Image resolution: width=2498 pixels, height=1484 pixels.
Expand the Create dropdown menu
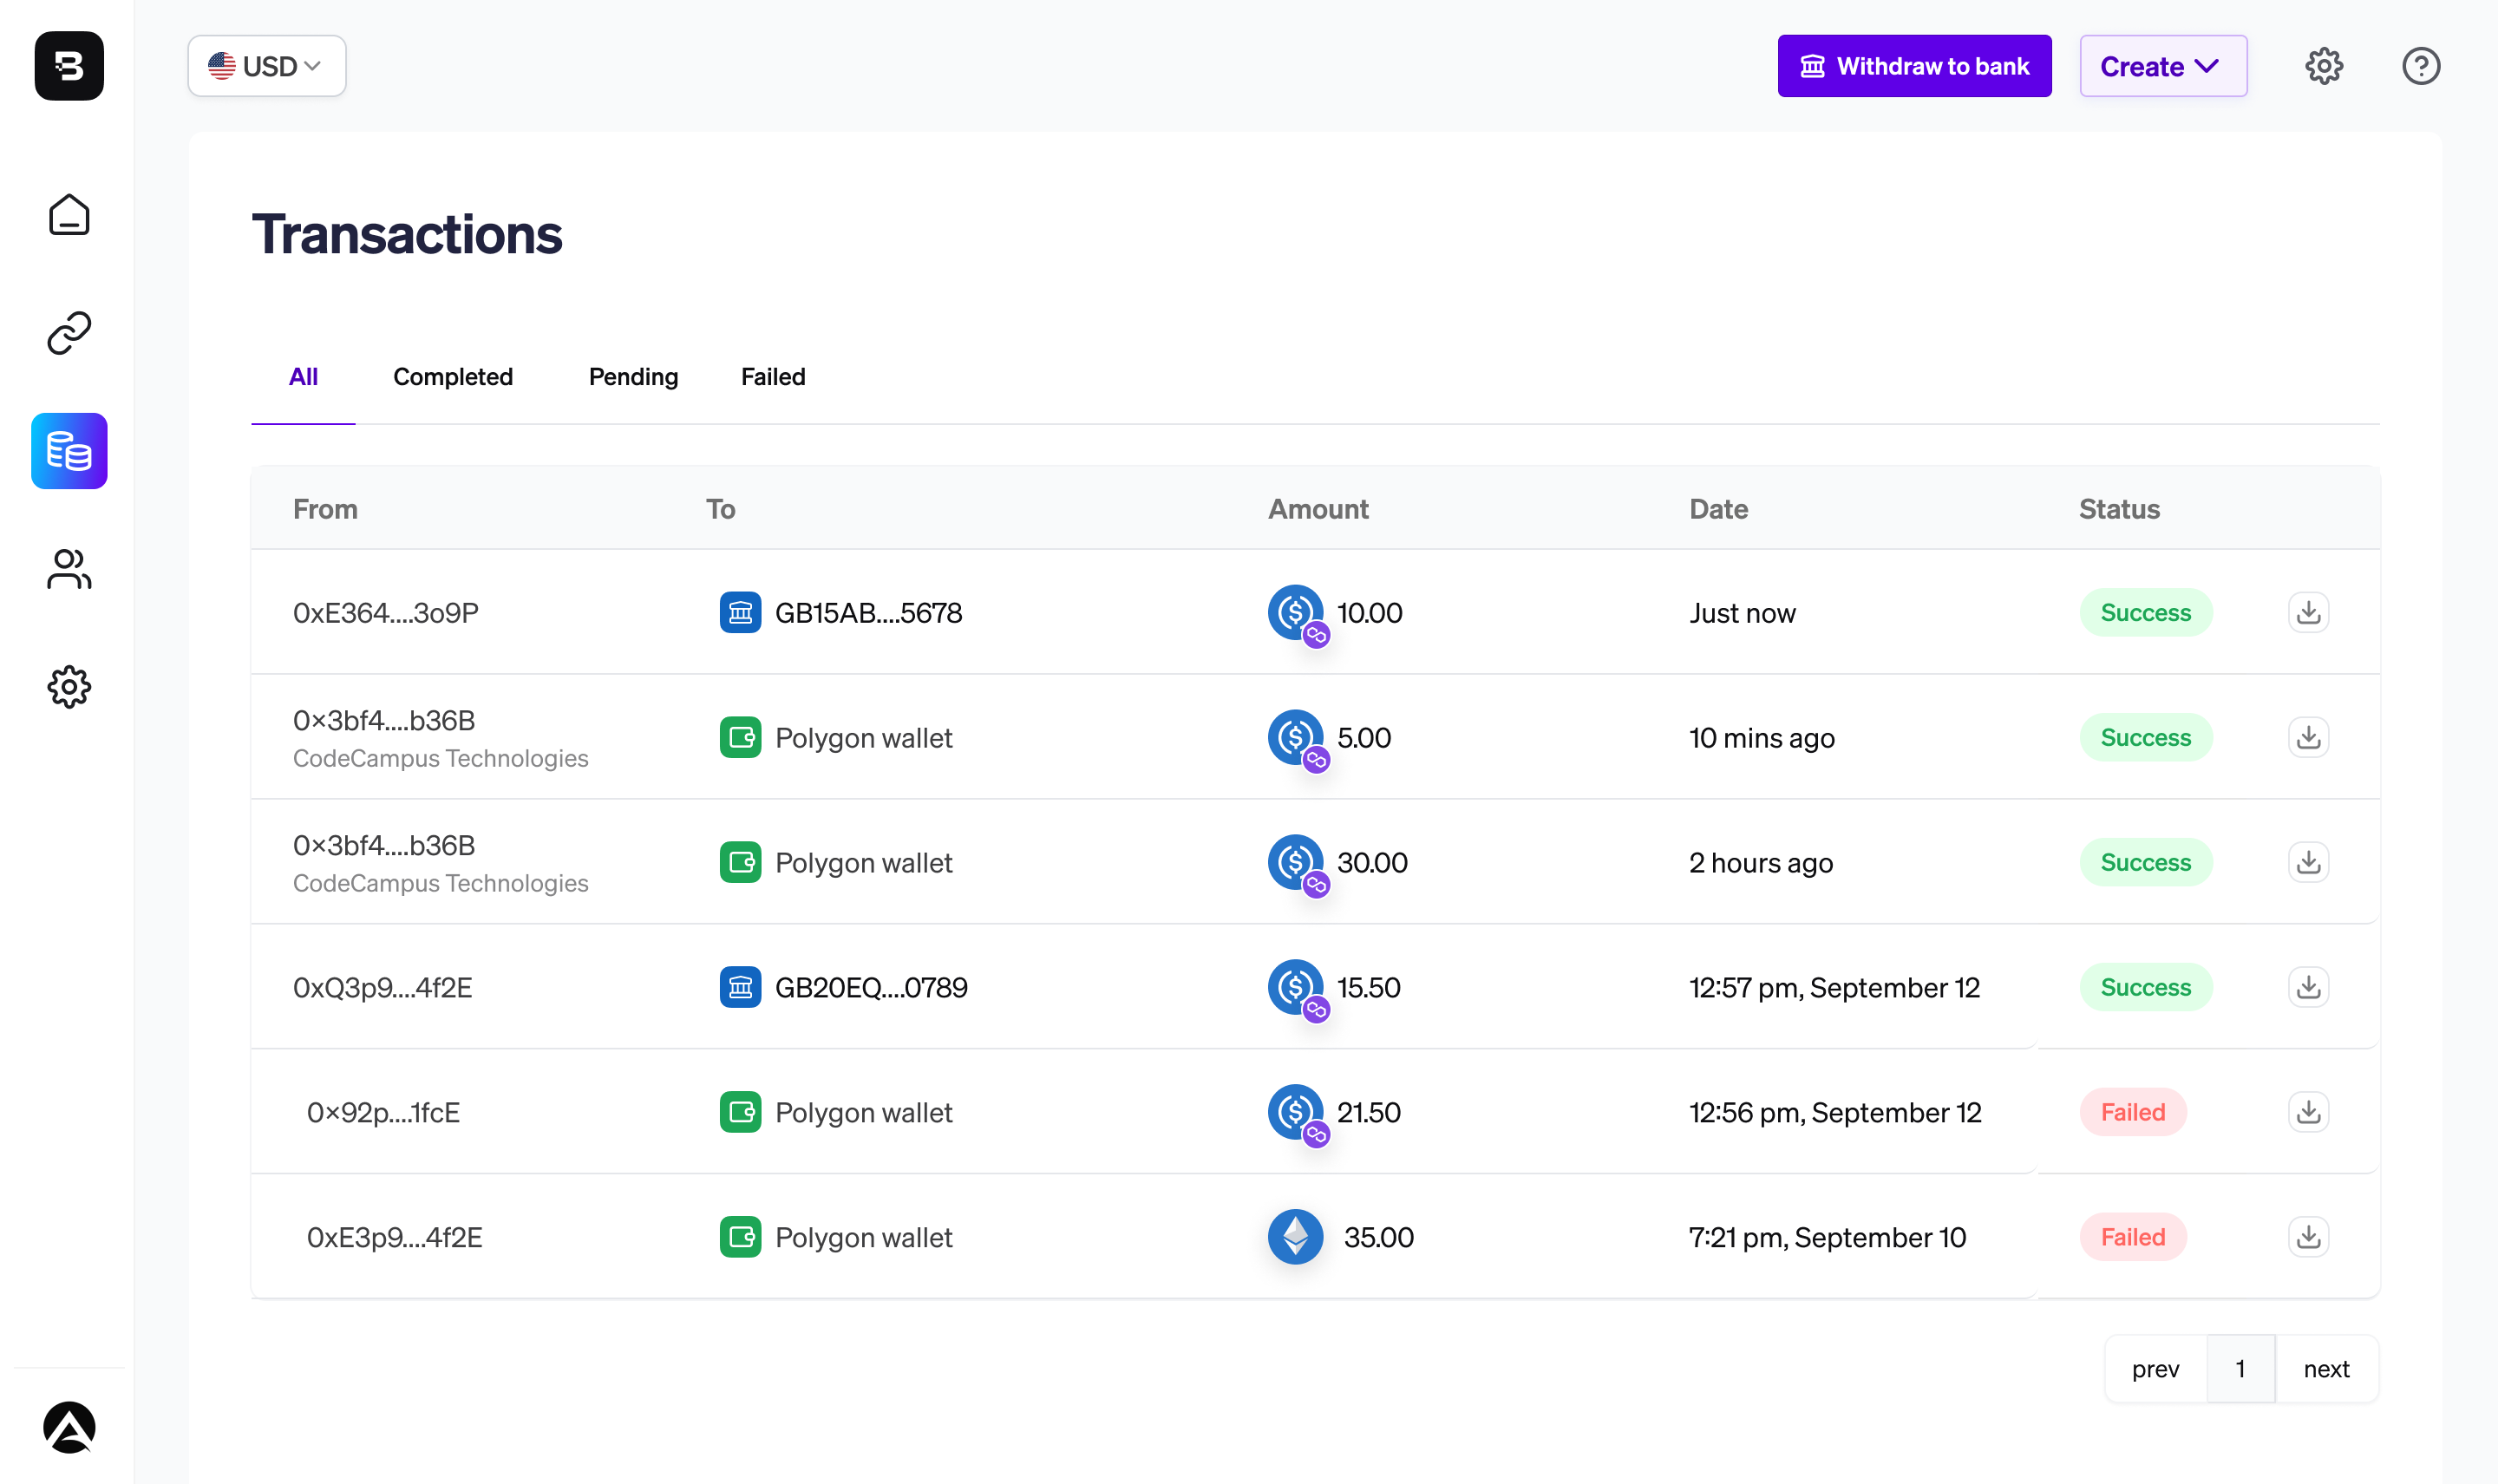(2162, 66)
